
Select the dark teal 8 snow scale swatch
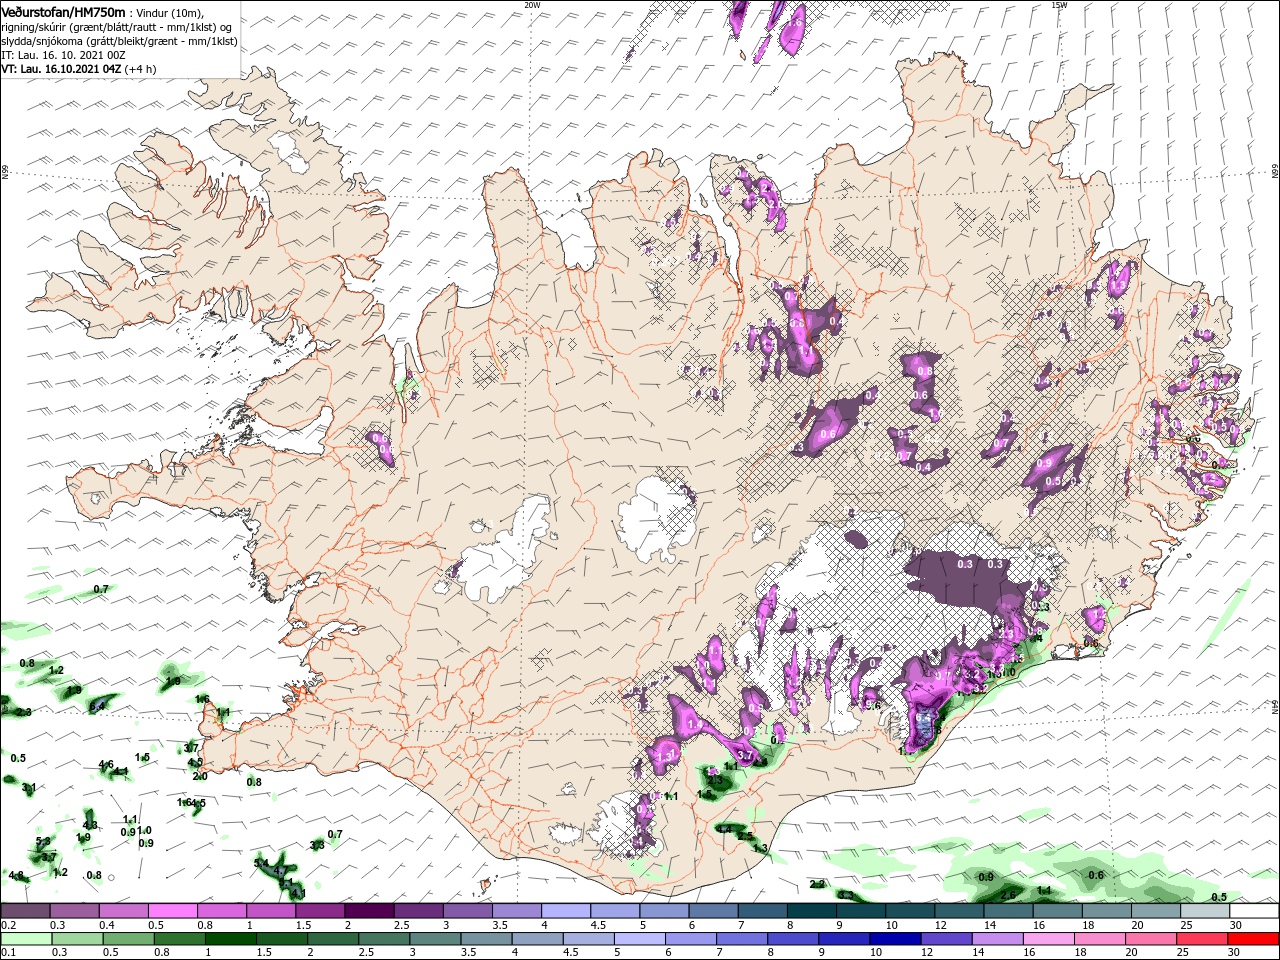pos(812,911)
